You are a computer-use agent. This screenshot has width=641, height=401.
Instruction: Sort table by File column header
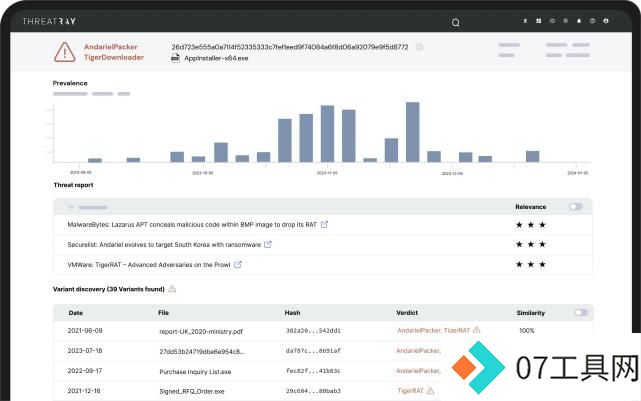(x=164, y=313)
